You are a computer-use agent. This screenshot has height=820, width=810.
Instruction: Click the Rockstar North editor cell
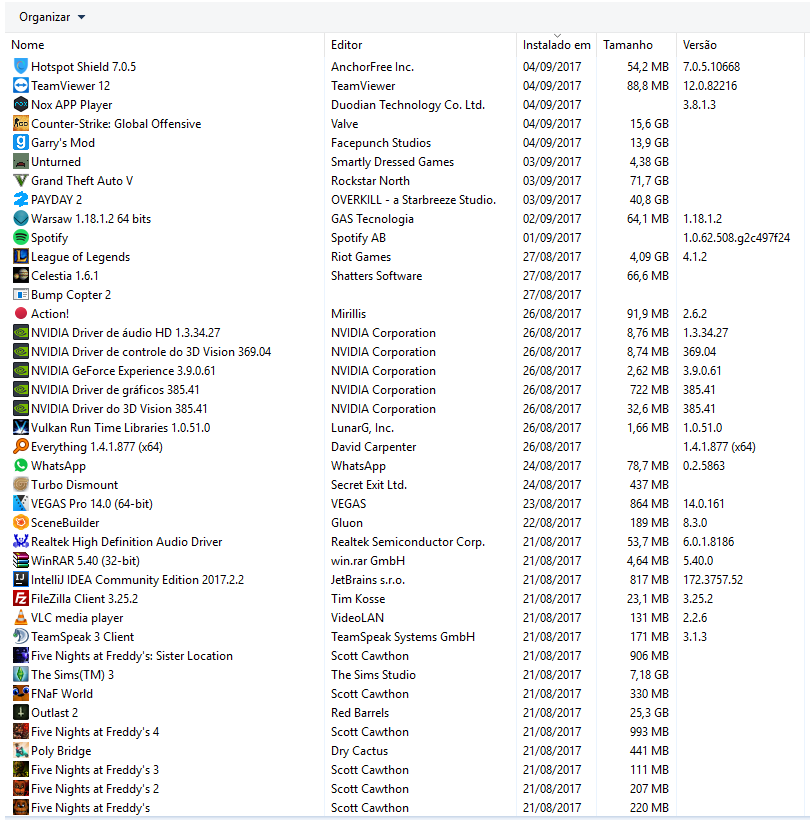click(x=370, y=180)
